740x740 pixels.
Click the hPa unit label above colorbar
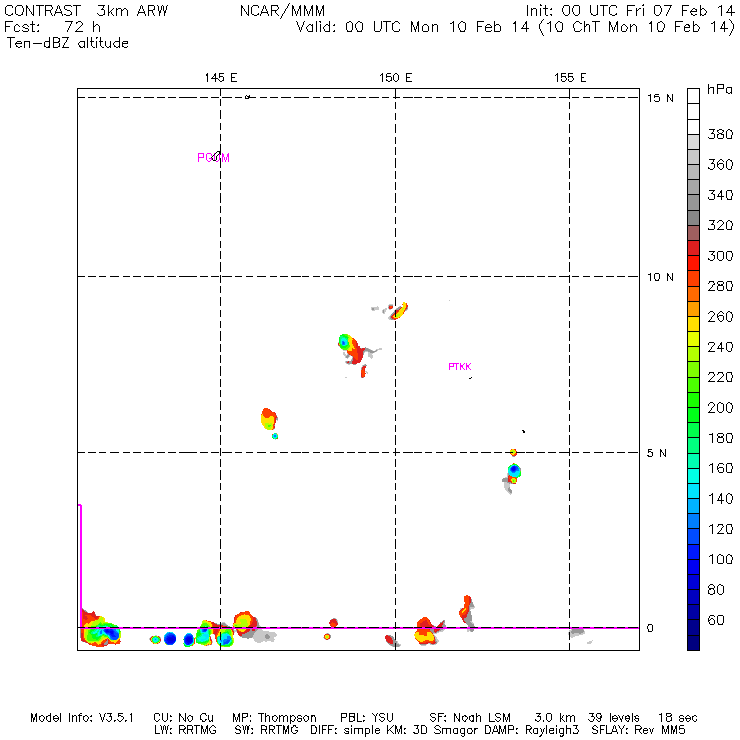click(720, 89)
